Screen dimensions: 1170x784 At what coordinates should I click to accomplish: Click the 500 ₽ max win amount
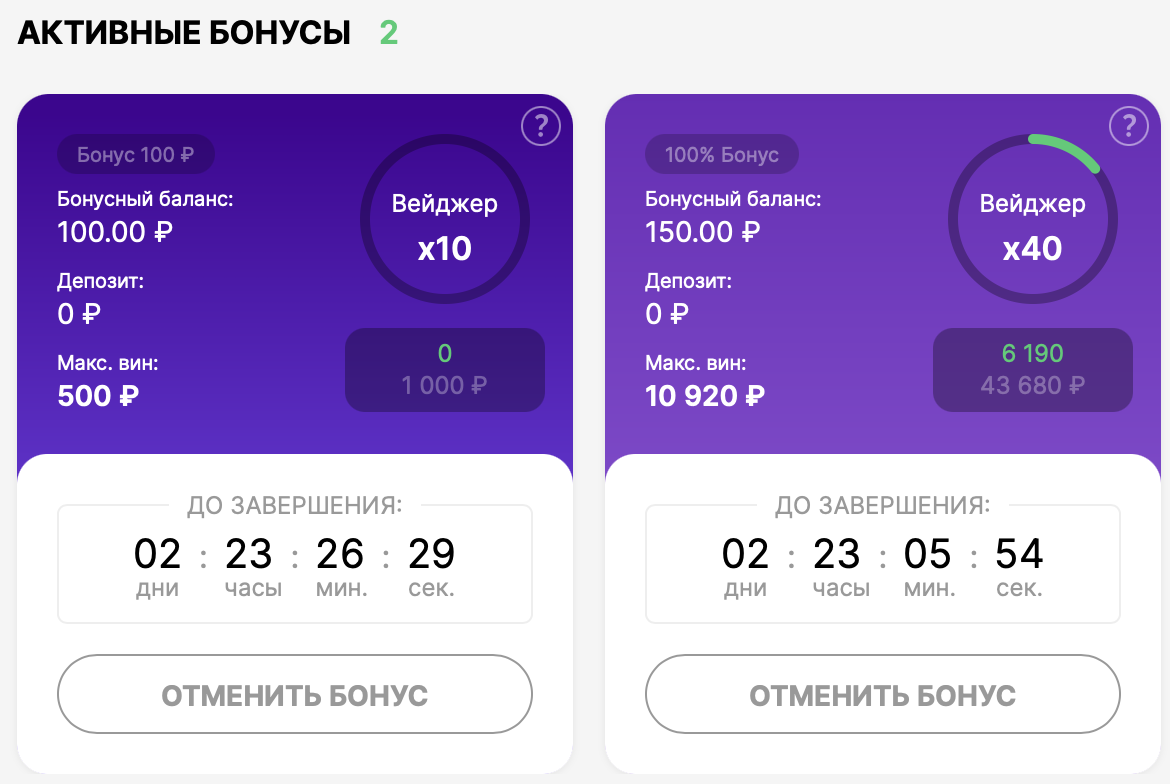(98, 396)
